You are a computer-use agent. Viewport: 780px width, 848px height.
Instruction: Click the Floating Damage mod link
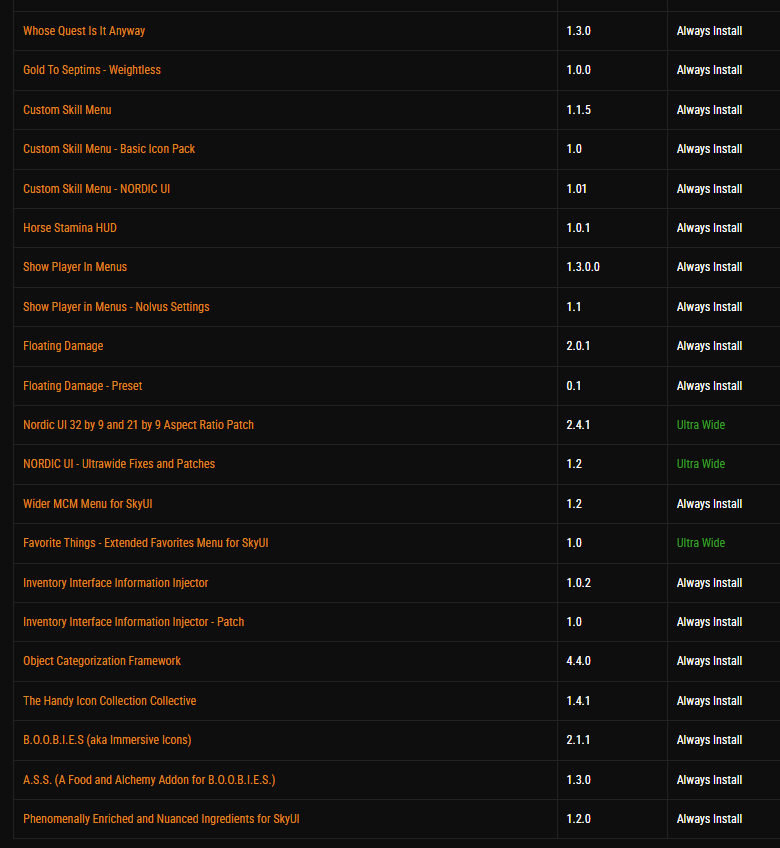(x=63, y=346)
